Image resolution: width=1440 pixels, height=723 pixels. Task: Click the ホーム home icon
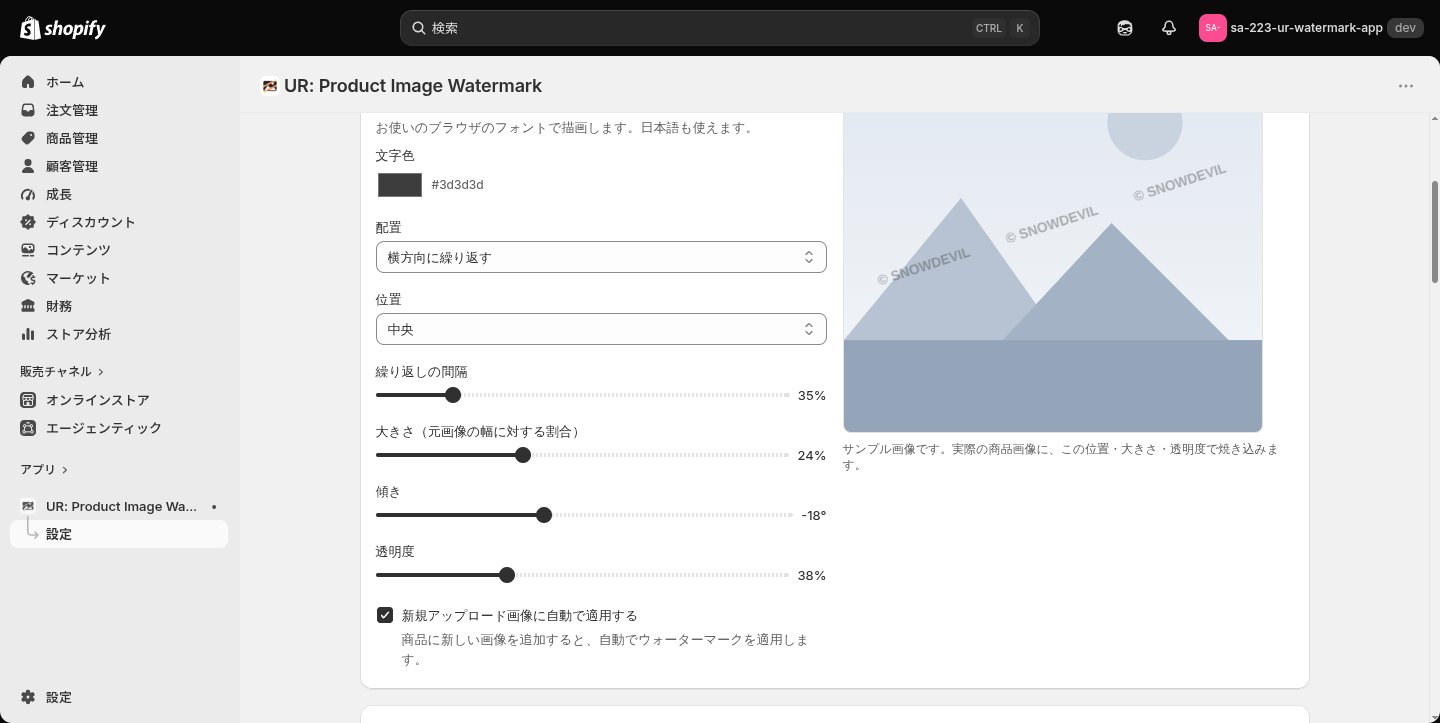pyautogui.click(x=28, y=82)
